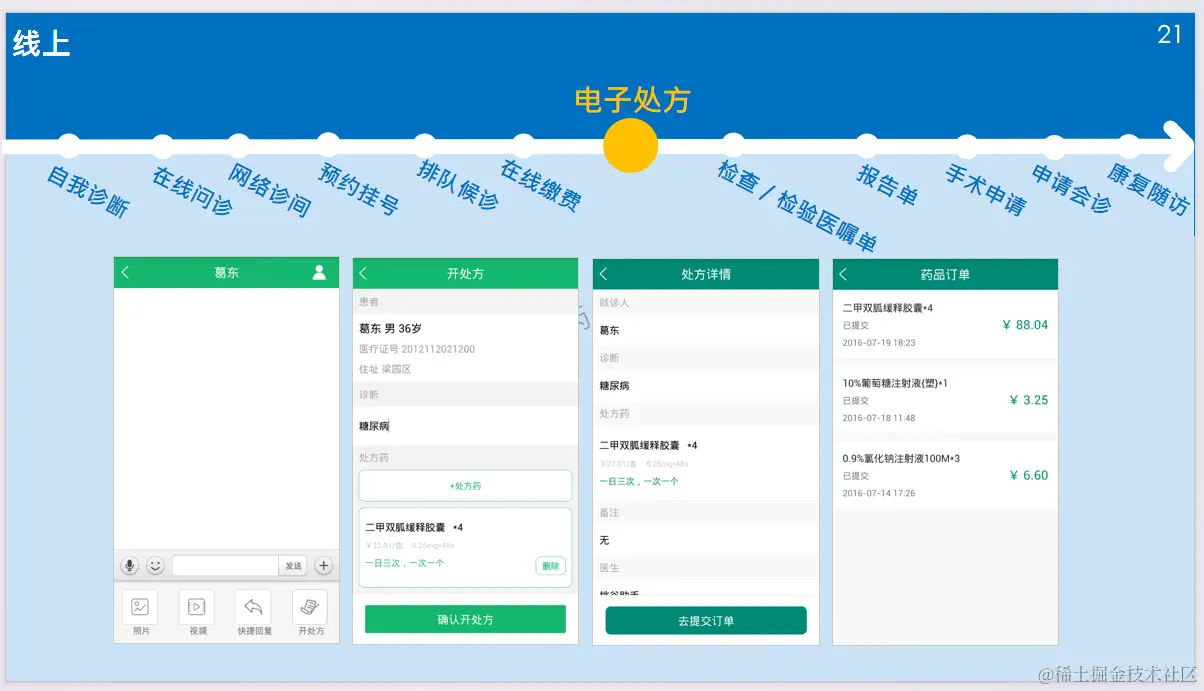
Task: Open the emoji smiley picker
Action: pyautogui.click(x=155, y=565)
